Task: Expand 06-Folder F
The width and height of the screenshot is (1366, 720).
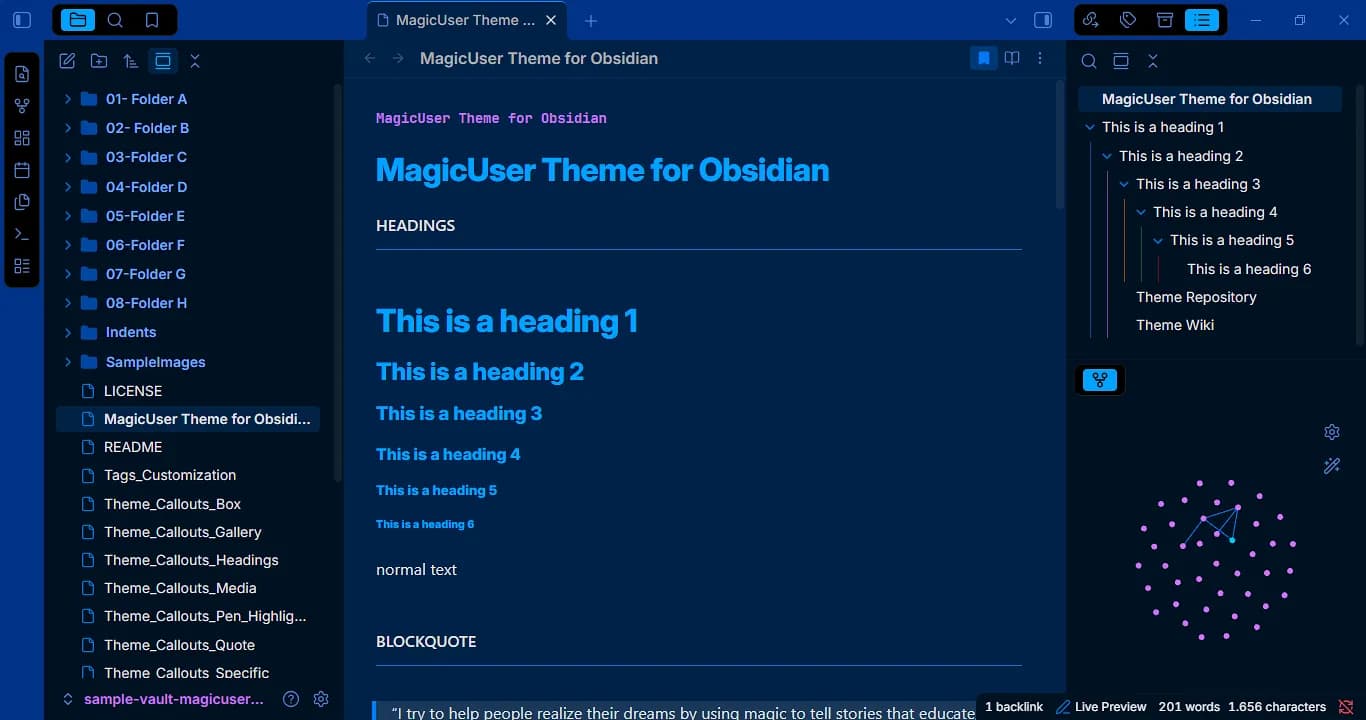Action: point(67,245)
